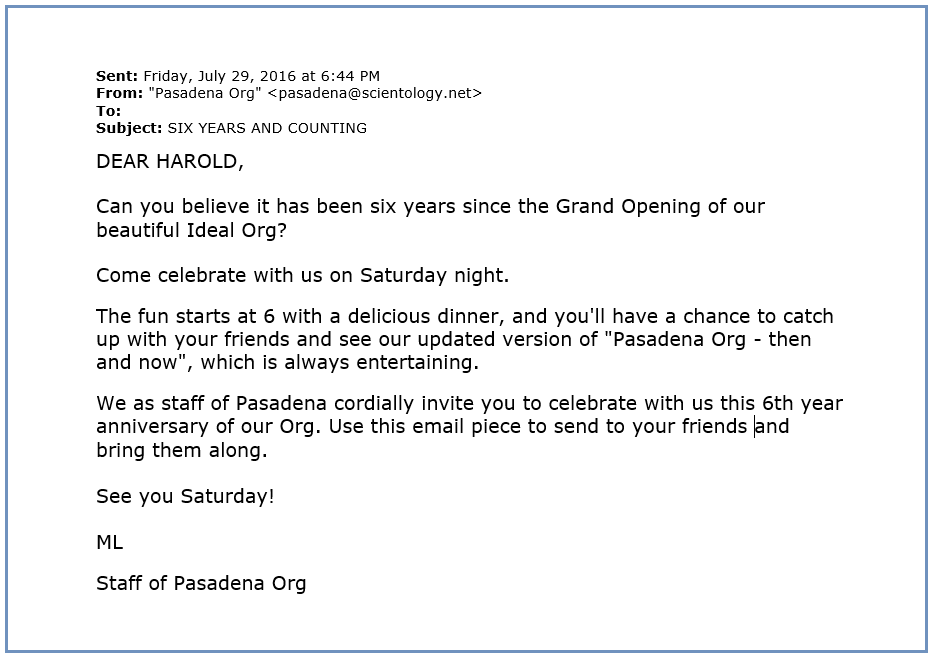Click the pasadena@scientology.net sender address

(375, 93)
